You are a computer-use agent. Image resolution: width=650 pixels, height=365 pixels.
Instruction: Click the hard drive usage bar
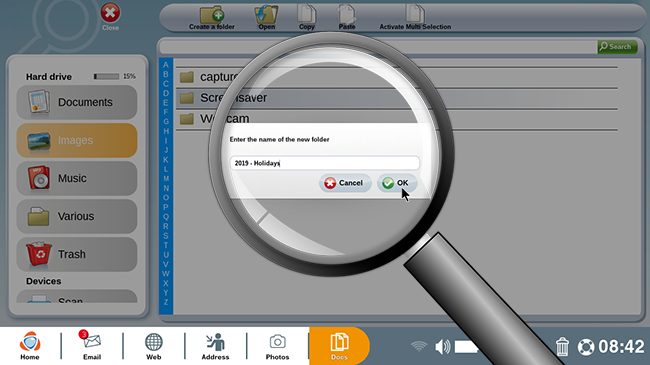point(106,76)
